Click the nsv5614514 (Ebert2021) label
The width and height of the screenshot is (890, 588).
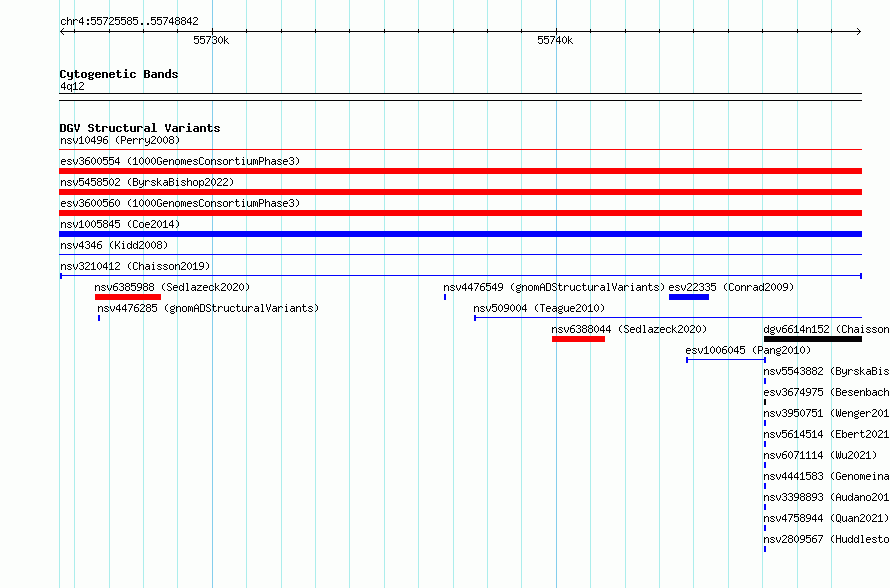[x=826, y=434]
